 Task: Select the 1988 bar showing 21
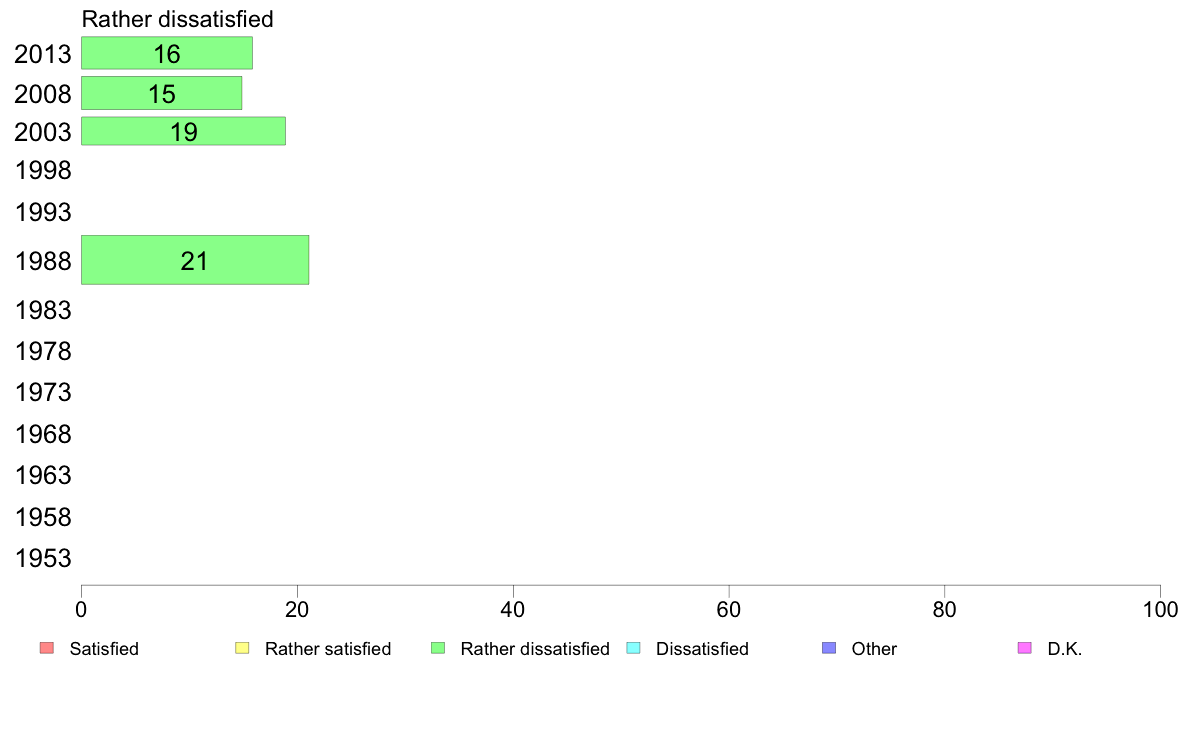[x=195, y=260]
